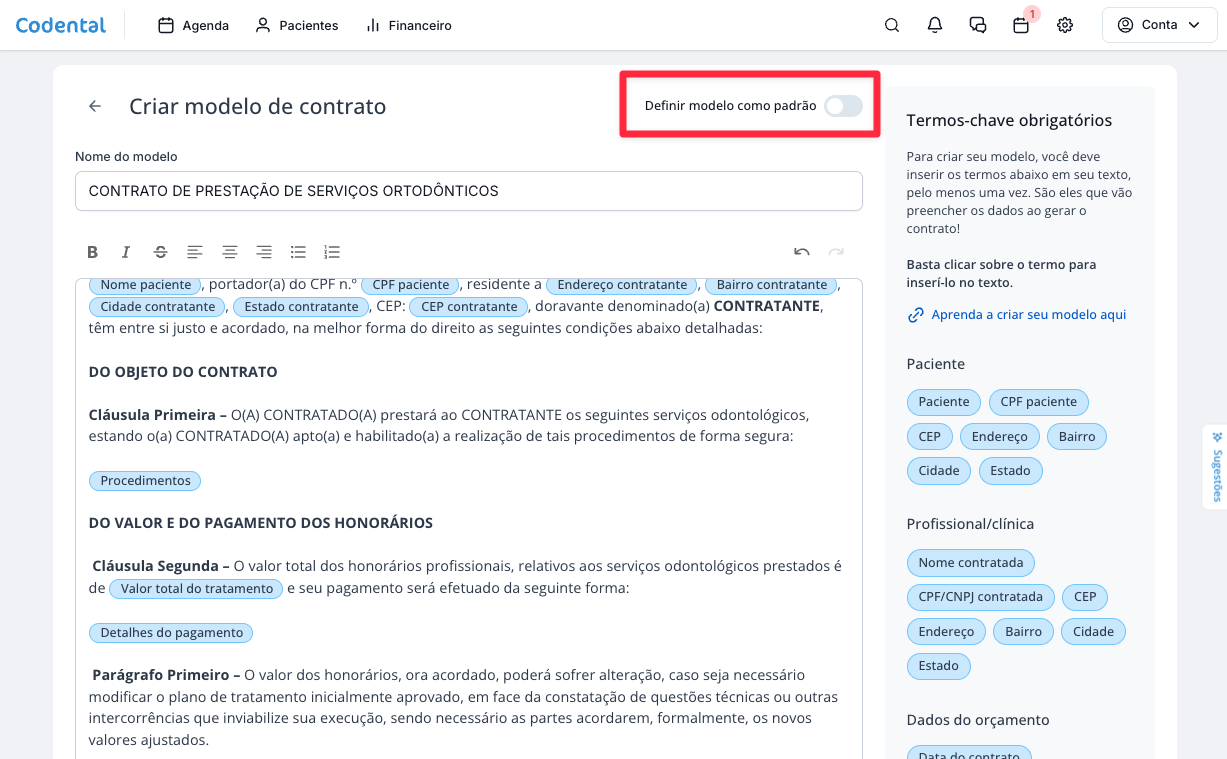1227x759 pixels.
Task: Undo the last editor change
Action: tap(801, 252)
